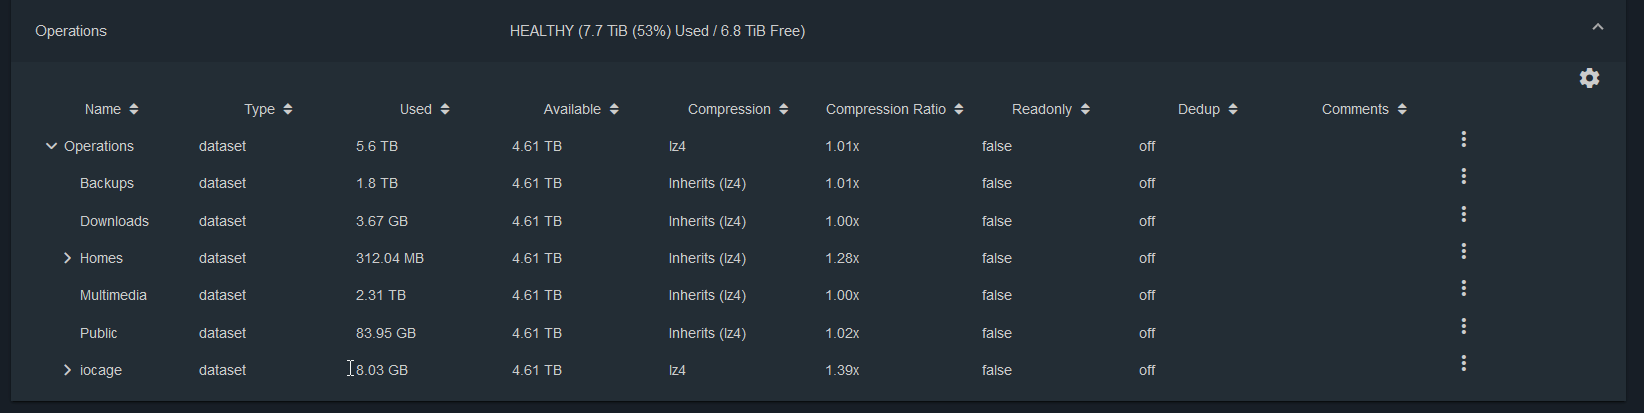Screen dimensions: 1644x413
Task: Open three-dot menu for Multimedia dataset
Action: [x=1463, y=288]
